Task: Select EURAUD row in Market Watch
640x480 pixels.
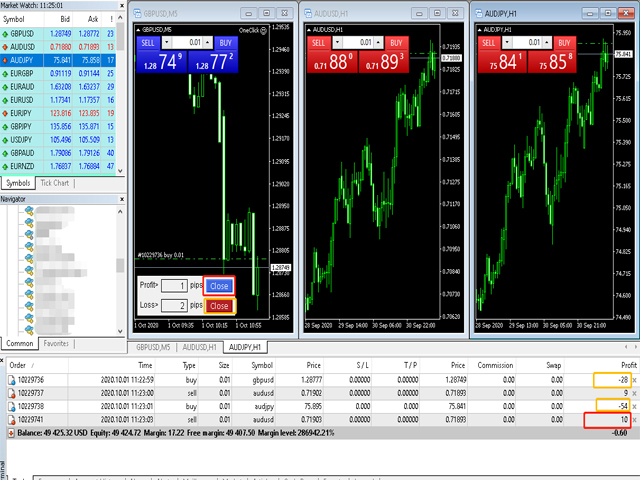Action: (x=58, y=87)
